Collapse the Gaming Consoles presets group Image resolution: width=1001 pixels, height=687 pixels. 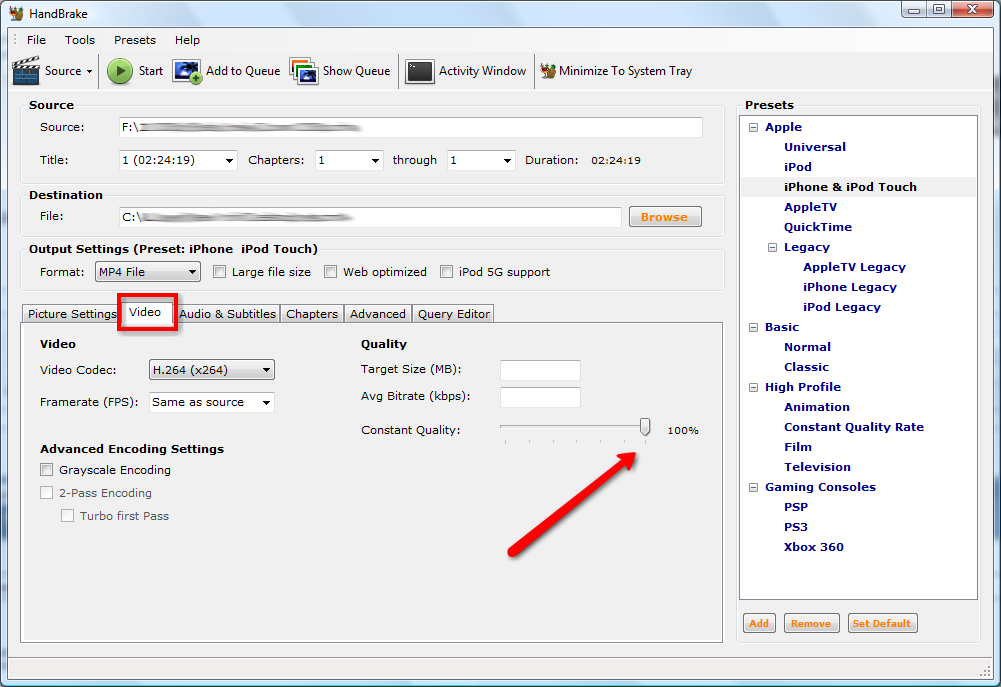753,487
